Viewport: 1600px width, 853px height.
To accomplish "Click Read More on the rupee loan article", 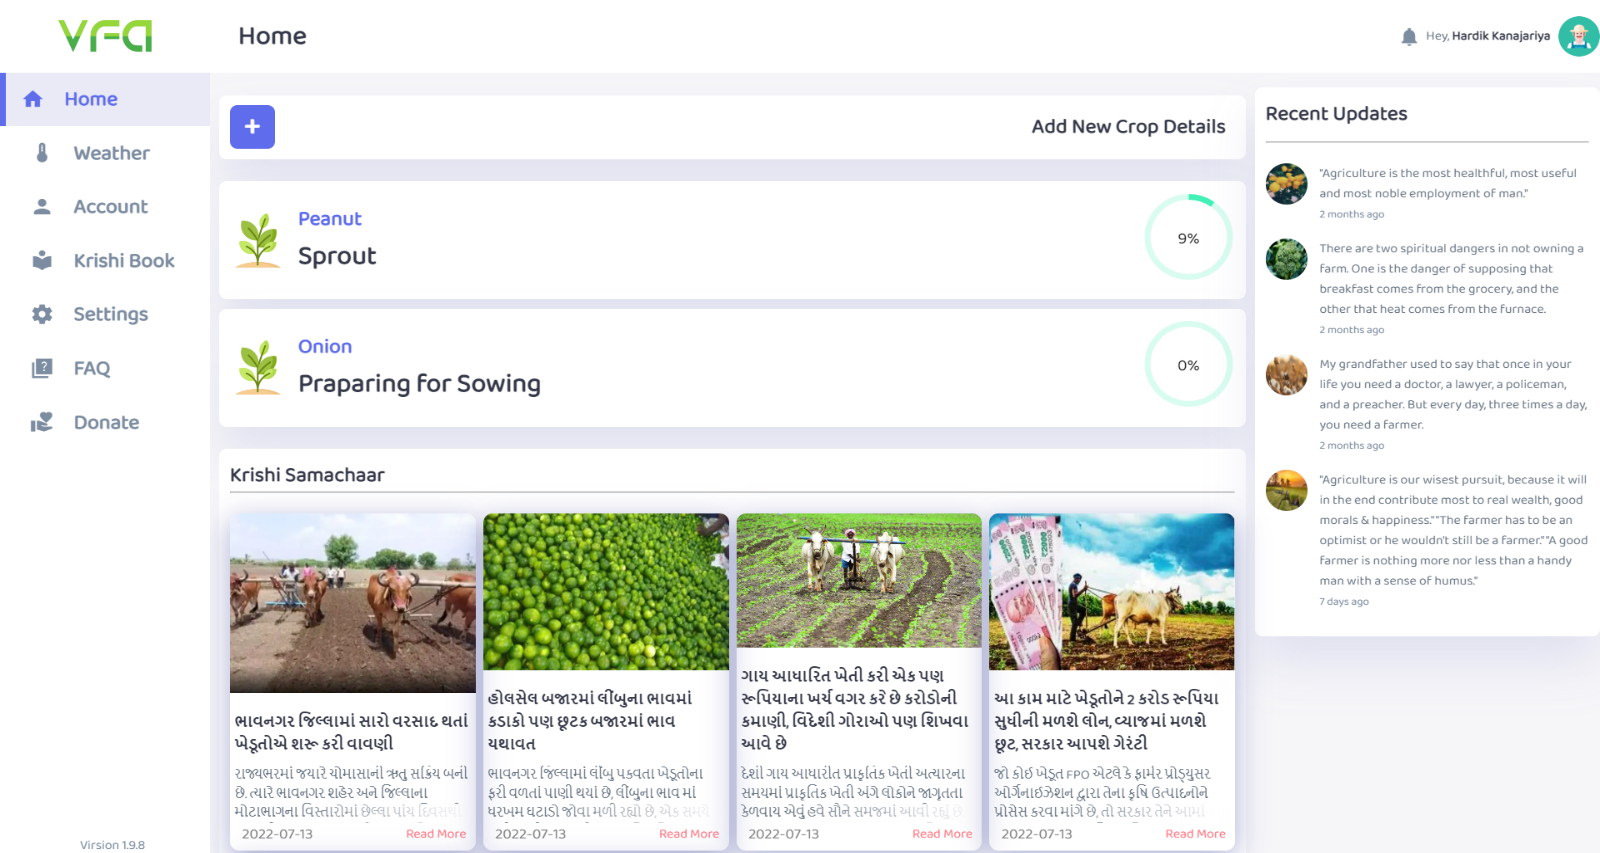I will (x=1195, y=834).
